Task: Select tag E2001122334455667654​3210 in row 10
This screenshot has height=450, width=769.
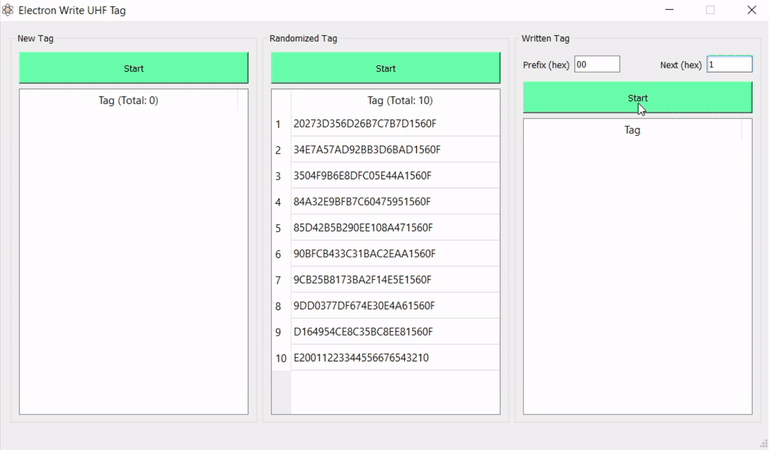Action: pos(361,358)
